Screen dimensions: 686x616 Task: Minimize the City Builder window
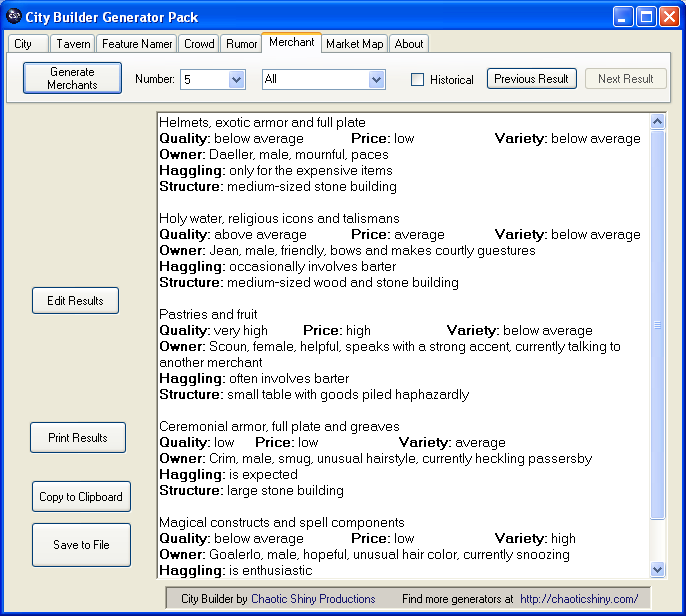(x=622, y=17)
